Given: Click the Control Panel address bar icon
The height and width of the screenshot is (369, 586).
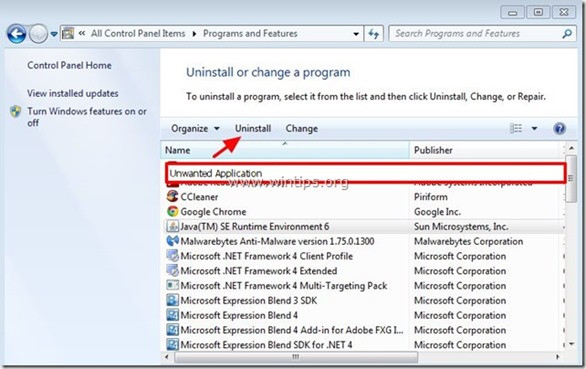Looking at the screenshot, I should (x=68, y=34).
